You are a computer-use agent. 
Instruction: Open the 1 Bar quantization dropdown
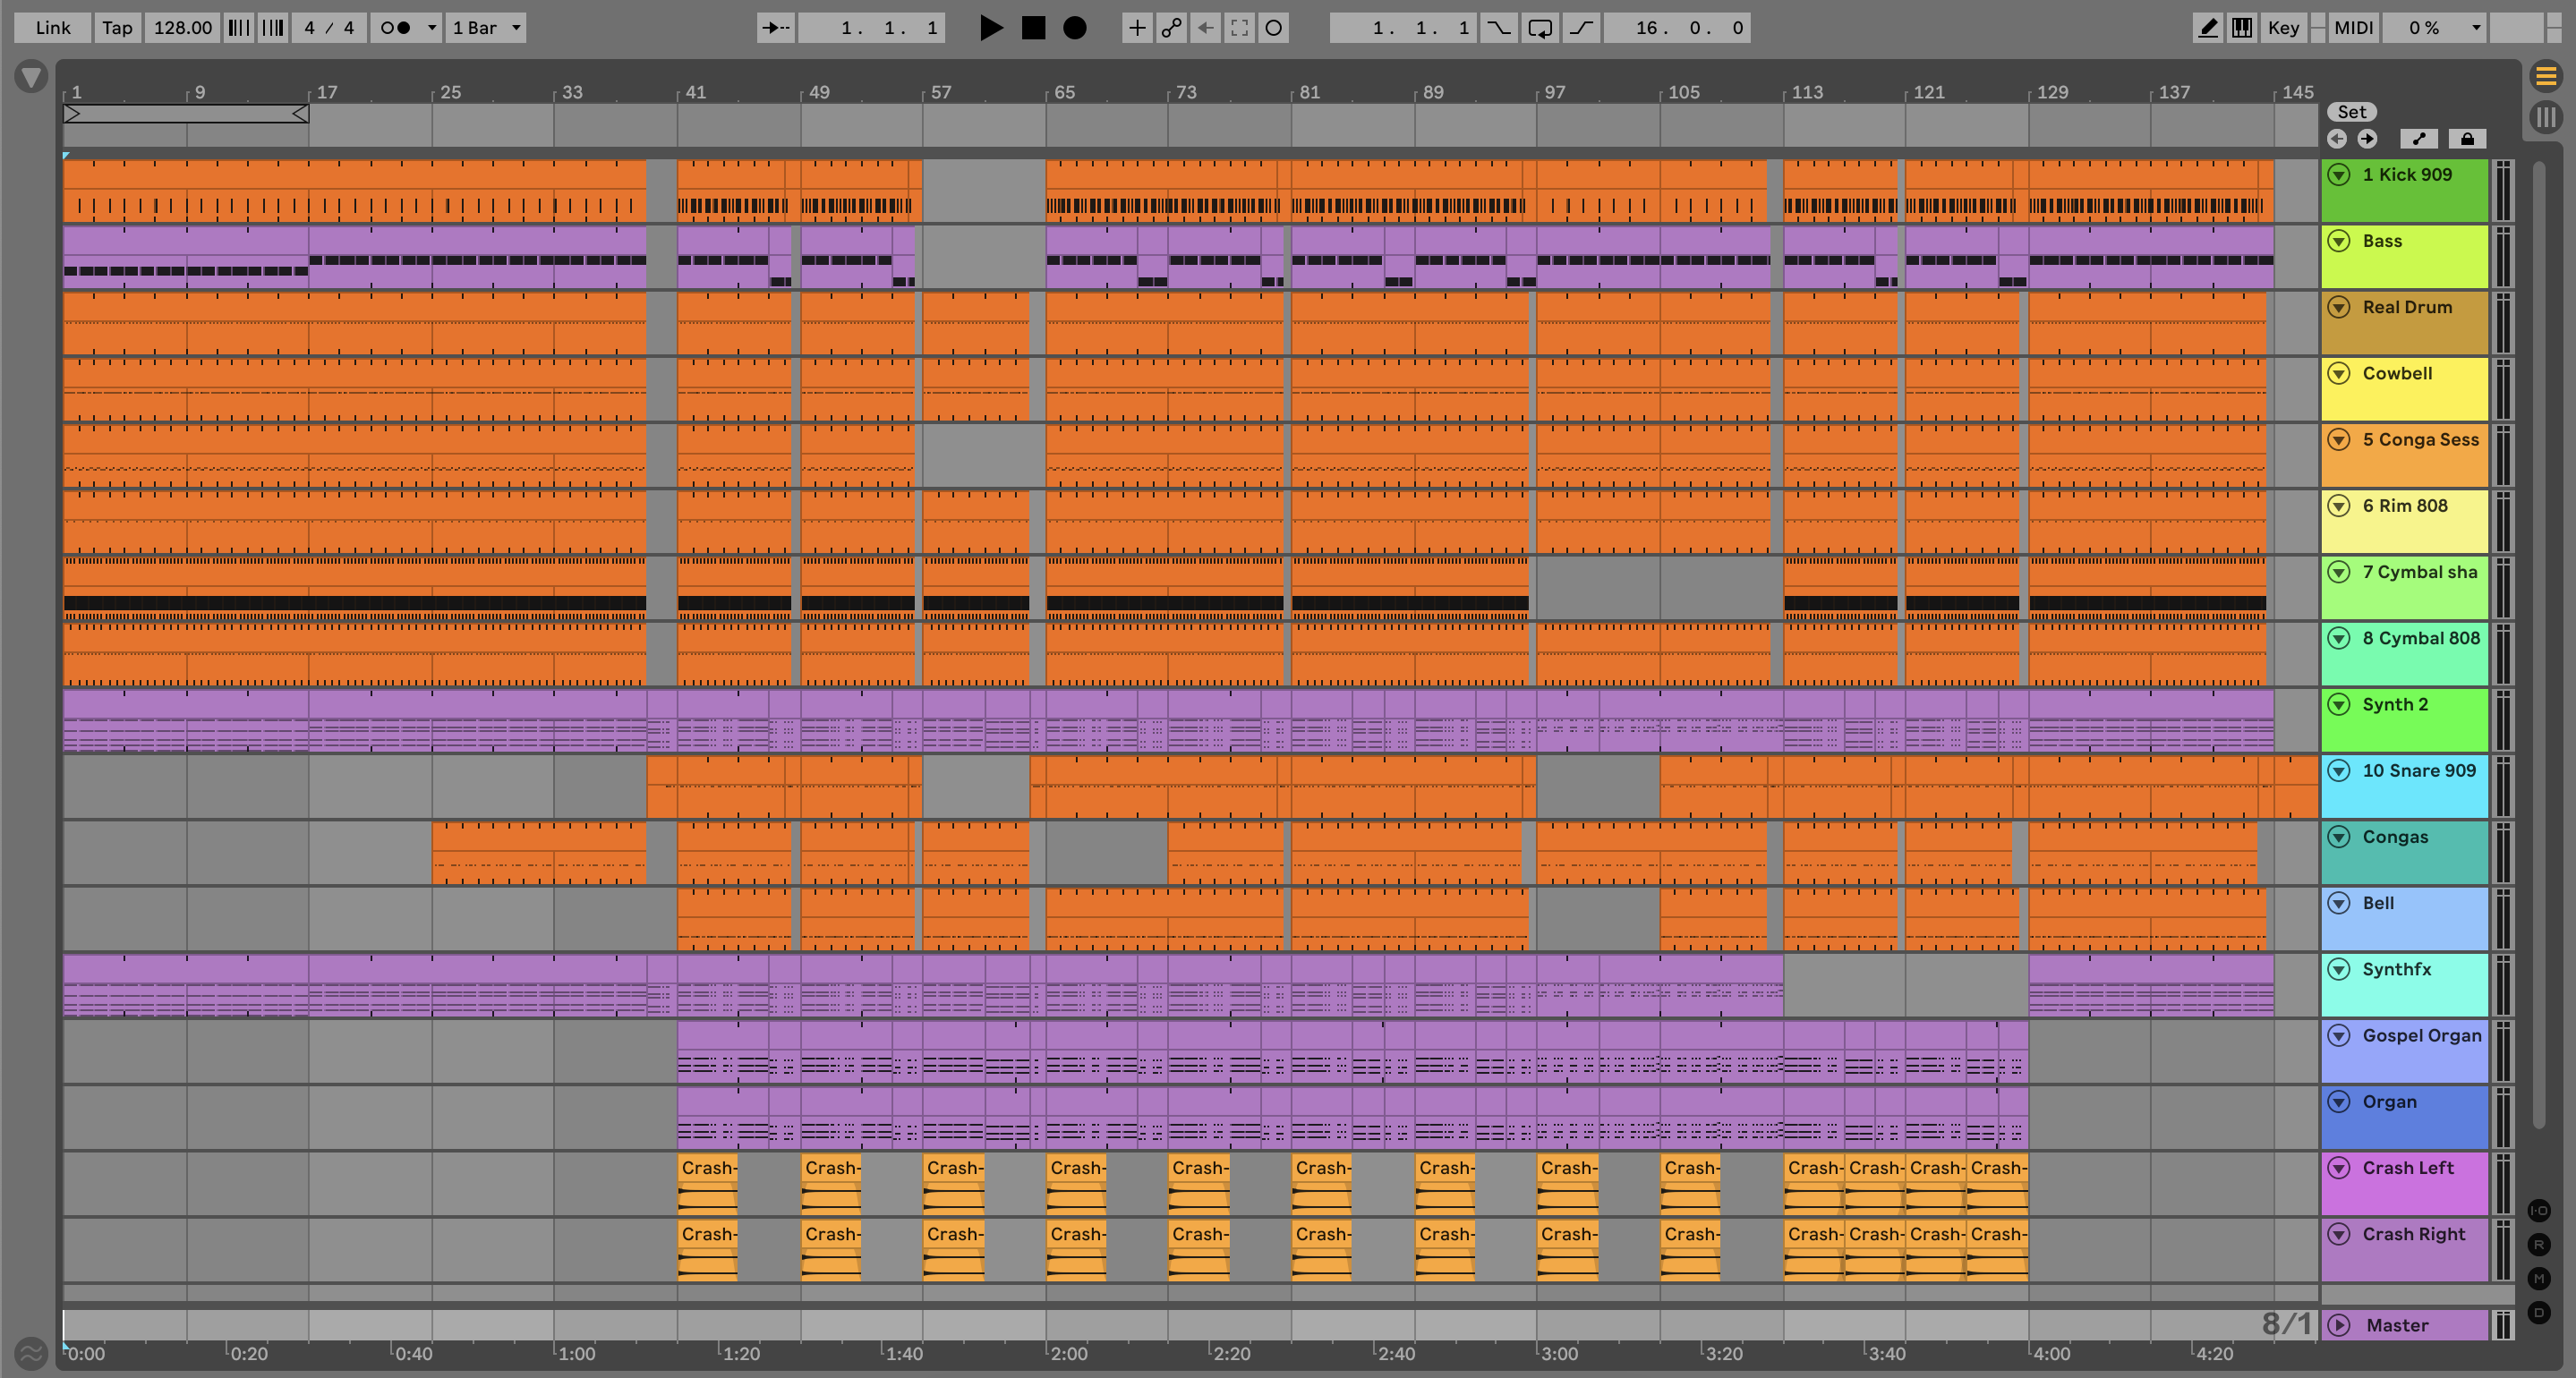point(486,28)
